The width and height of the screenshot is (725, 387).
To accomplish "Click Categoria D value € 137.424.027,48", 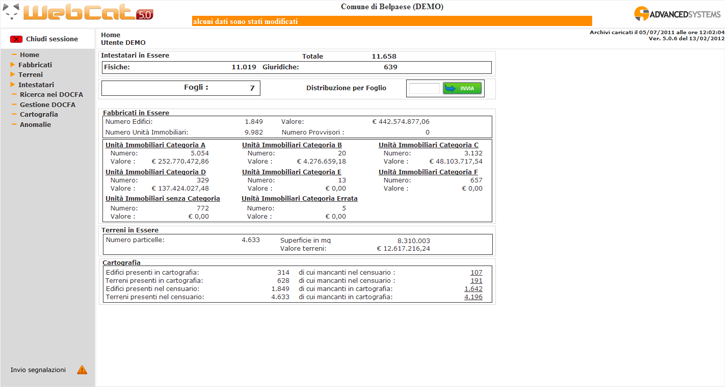I will [180, 188].
